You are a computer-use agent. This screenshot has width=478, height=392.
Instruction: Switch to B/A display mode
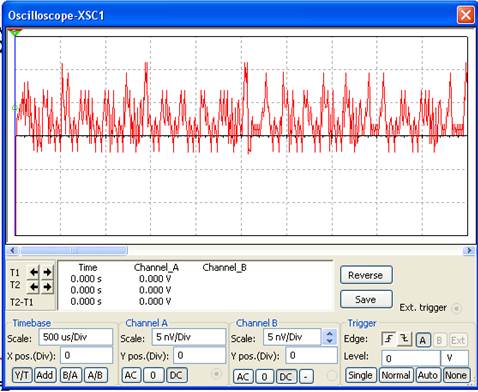click(x=70, y=375)
